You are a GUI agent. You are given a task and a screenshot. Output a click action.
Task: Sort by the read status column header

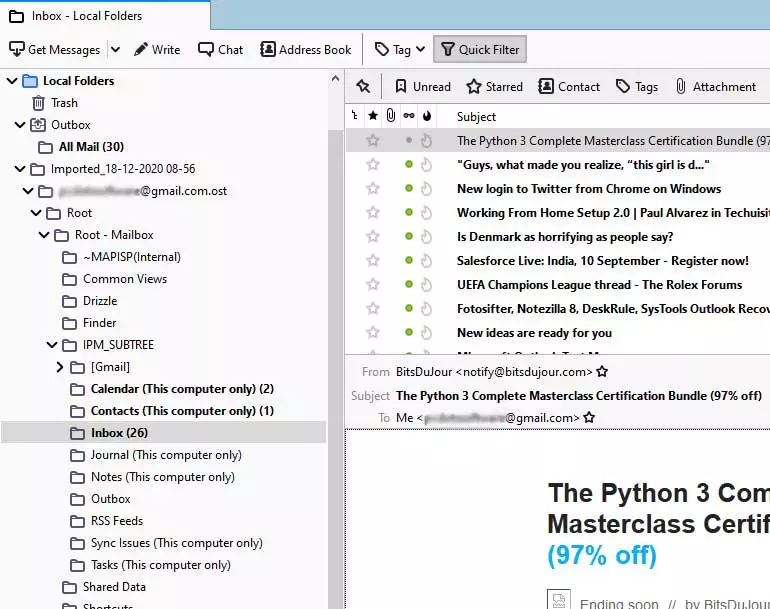(x=409, y=116)
